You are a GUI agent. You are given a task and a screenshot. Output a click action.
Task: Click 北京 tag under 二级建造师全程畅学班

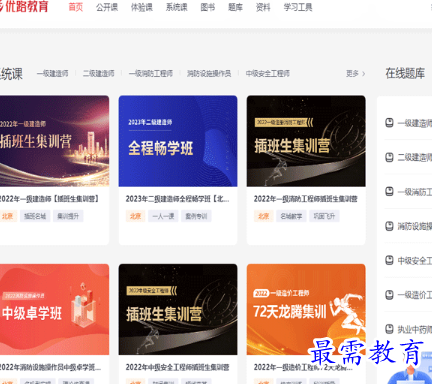[x=135, y=216]
